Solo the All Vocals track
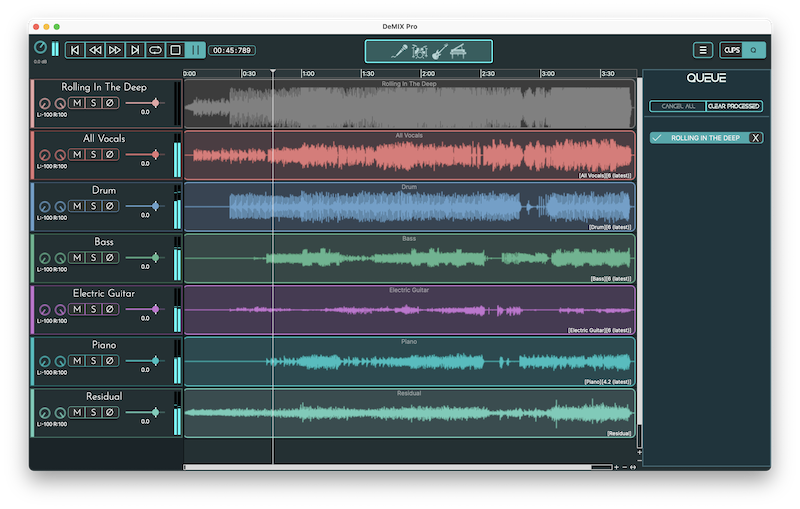The image size is (800, 509). [93, 154]
